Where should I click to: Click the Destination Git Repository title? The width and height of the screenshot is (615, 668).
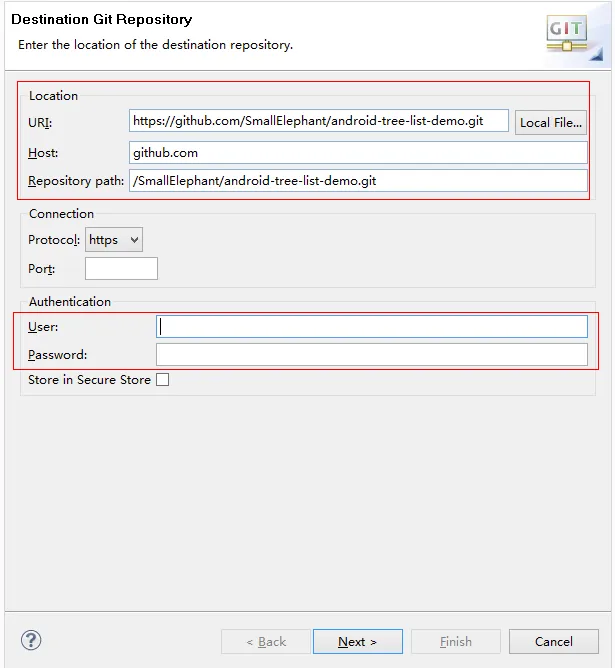coord(101,19)
